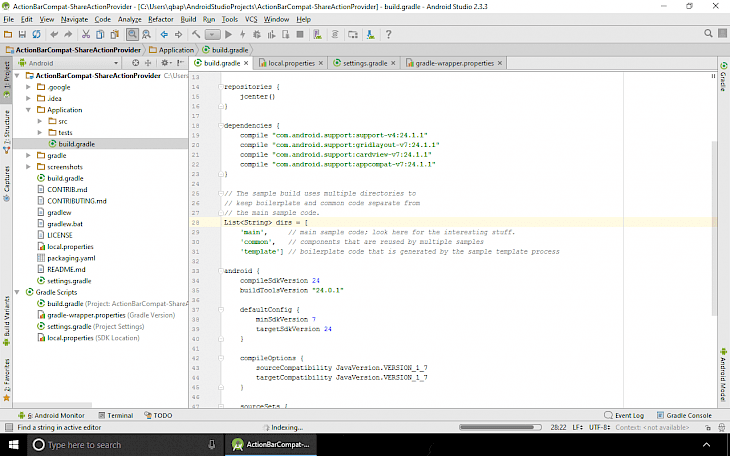This screenshot has height=456, width=730.
Task: Expand the screenshots folder
Action: (x=28, y=167)
